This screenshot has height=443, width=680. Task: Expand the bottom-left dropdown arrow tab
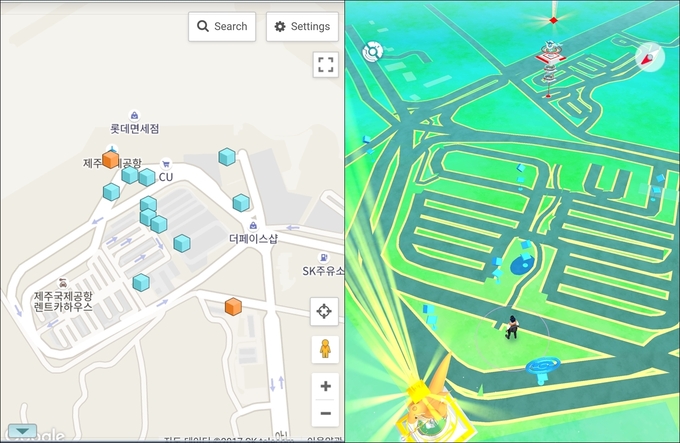(22, 431)
